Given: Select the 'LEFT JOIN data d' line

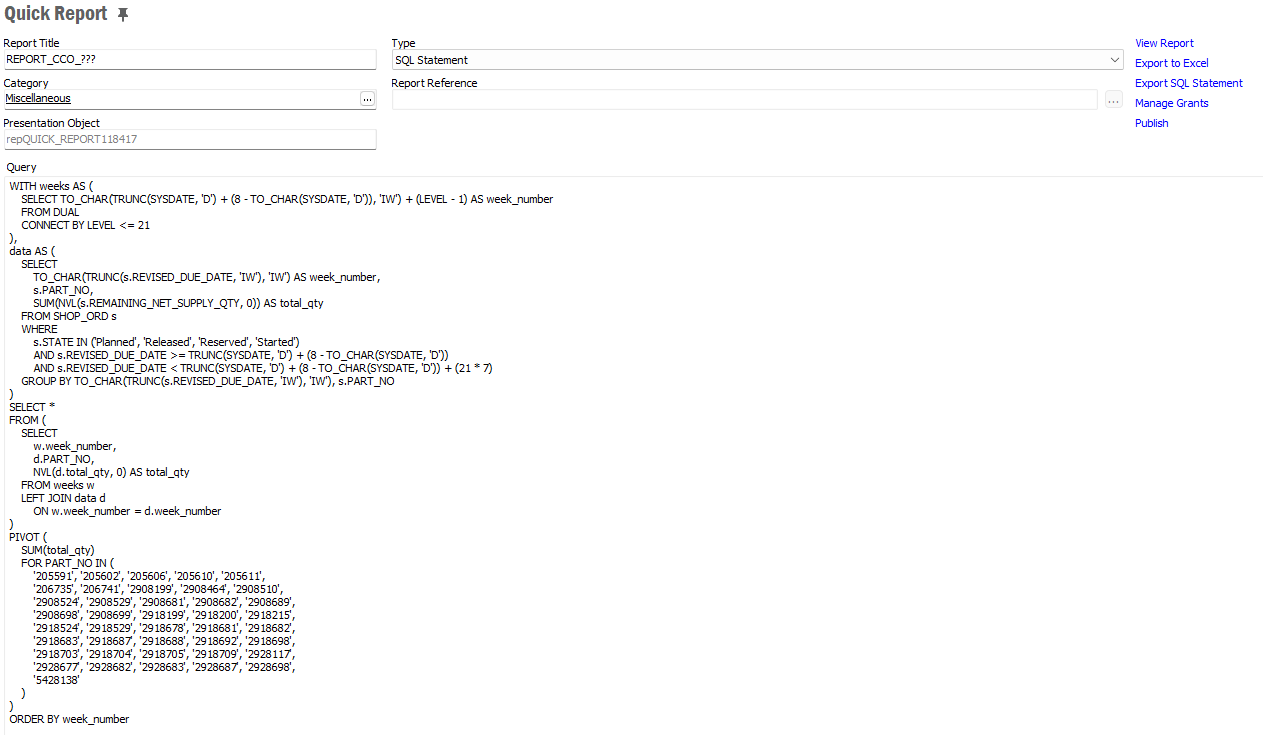Looking at the screenshot, I should [63, 498].
